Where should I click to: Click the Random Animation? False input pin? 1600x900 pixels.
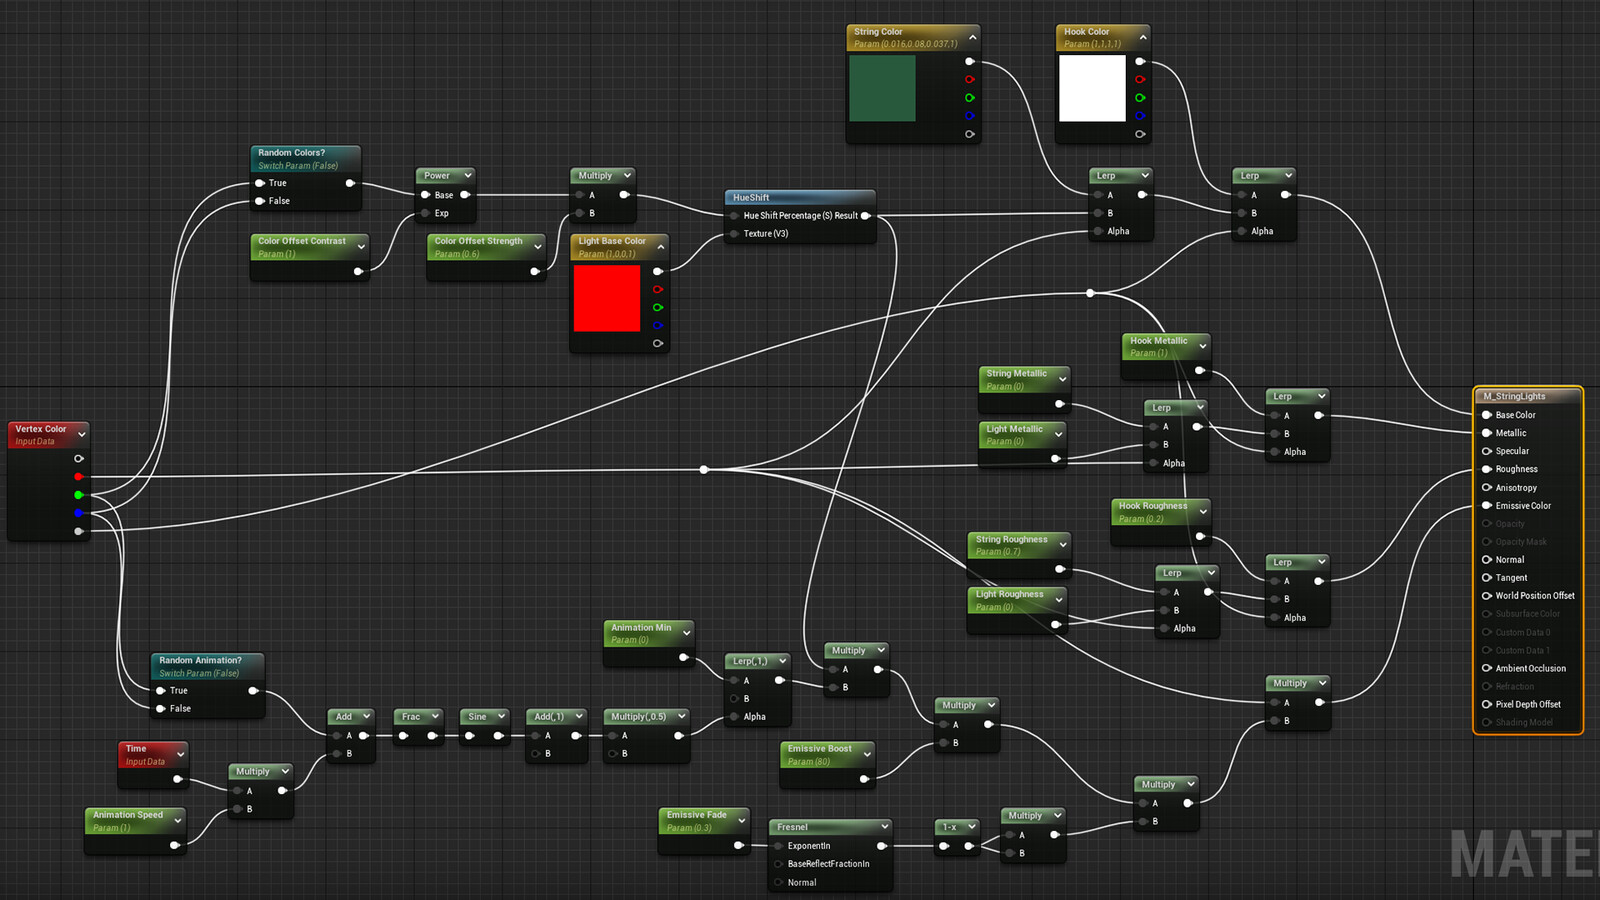coord(161,709)
